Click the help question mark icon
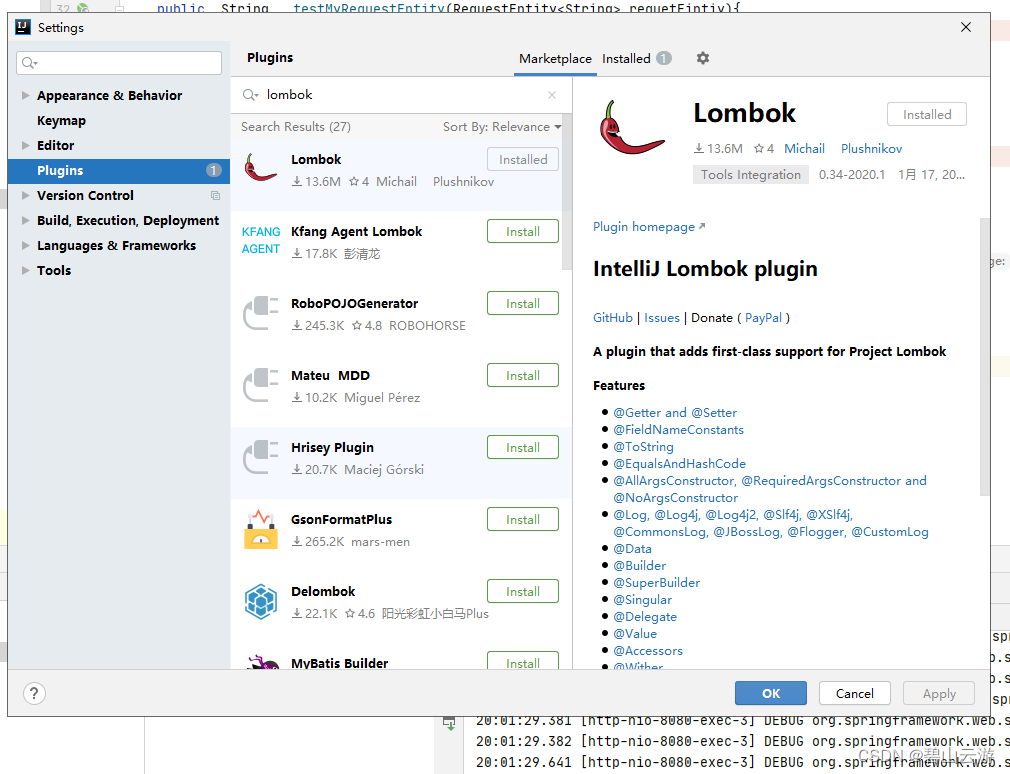 tap(34, 693)
